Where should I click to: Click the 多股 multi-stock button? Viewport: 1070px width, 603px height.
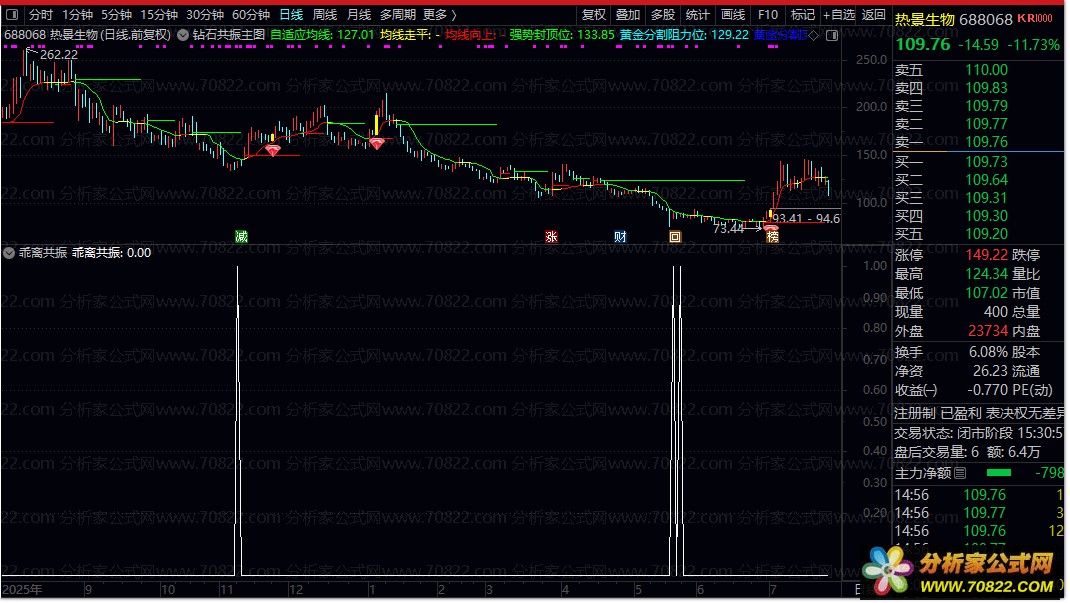pyautogui.click(x=663, y=14)
